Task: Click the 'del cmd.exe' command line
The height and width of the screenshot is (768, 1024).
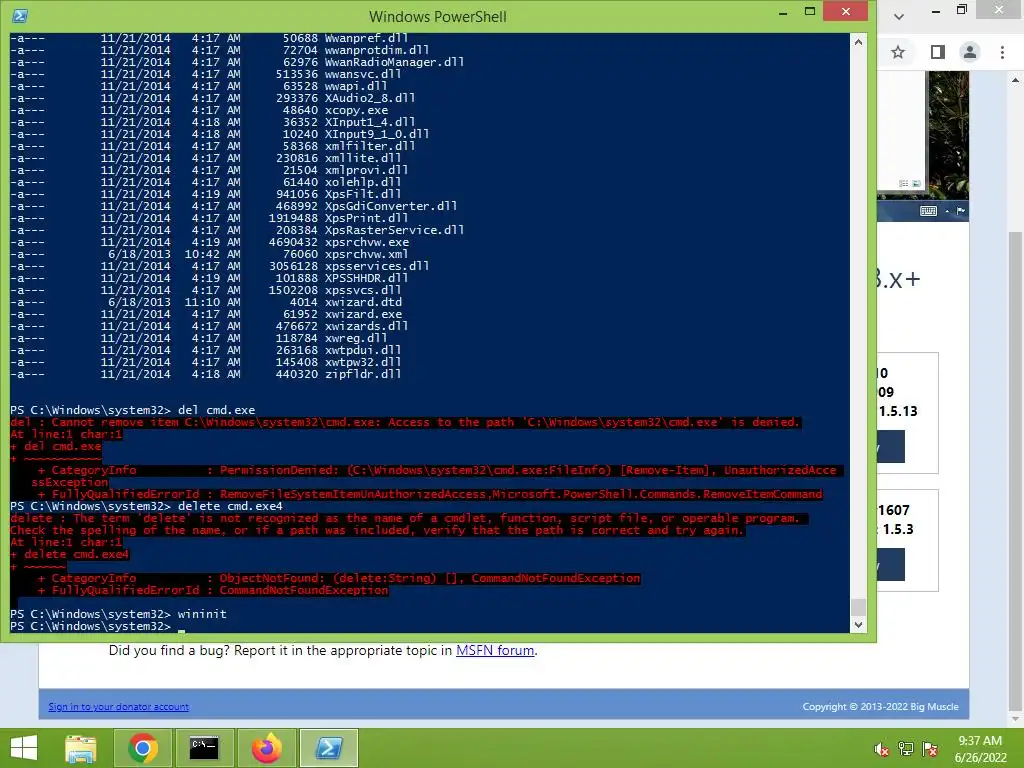Action: tap(216, 410)
